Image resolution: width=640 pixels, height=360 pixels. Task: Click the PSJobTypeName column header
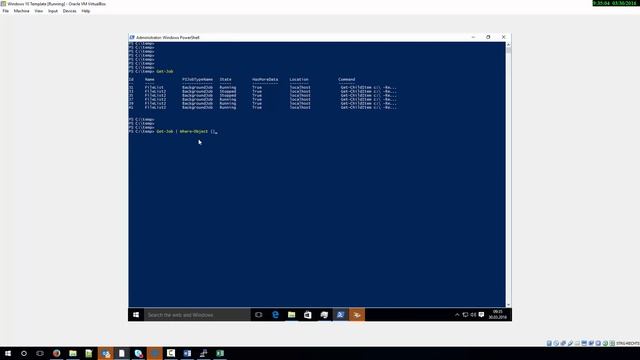pos(198,80)
